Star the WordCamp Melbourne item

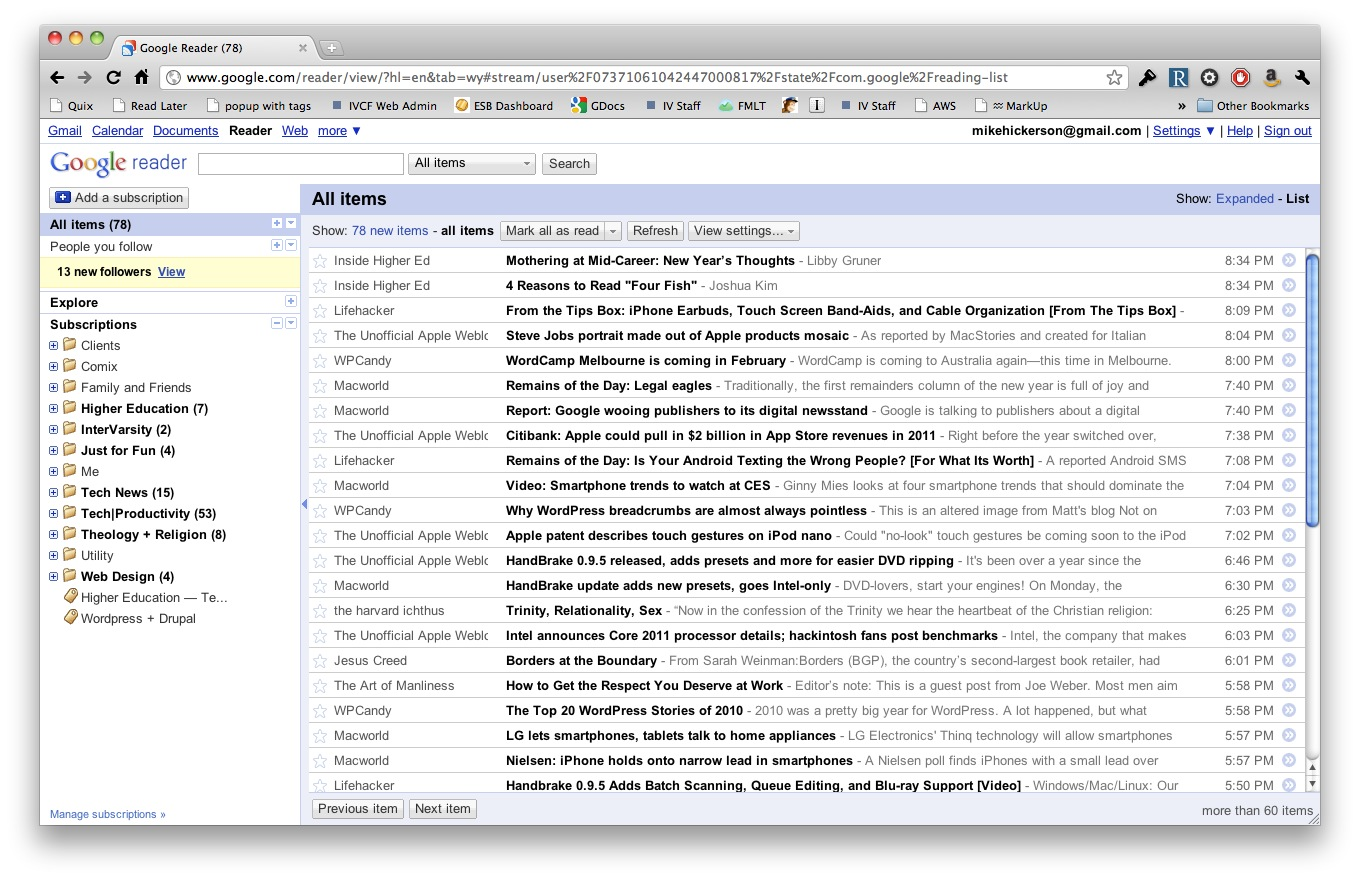[x=320, y=361]
